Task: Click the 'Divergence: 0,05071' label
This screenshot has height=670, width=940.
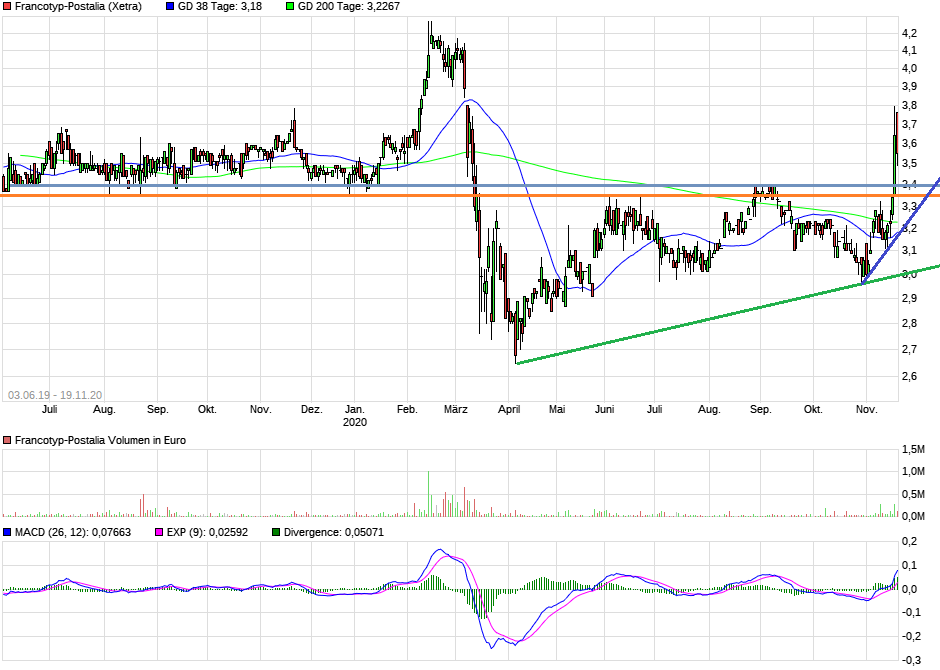Action: tap(334, 532)
